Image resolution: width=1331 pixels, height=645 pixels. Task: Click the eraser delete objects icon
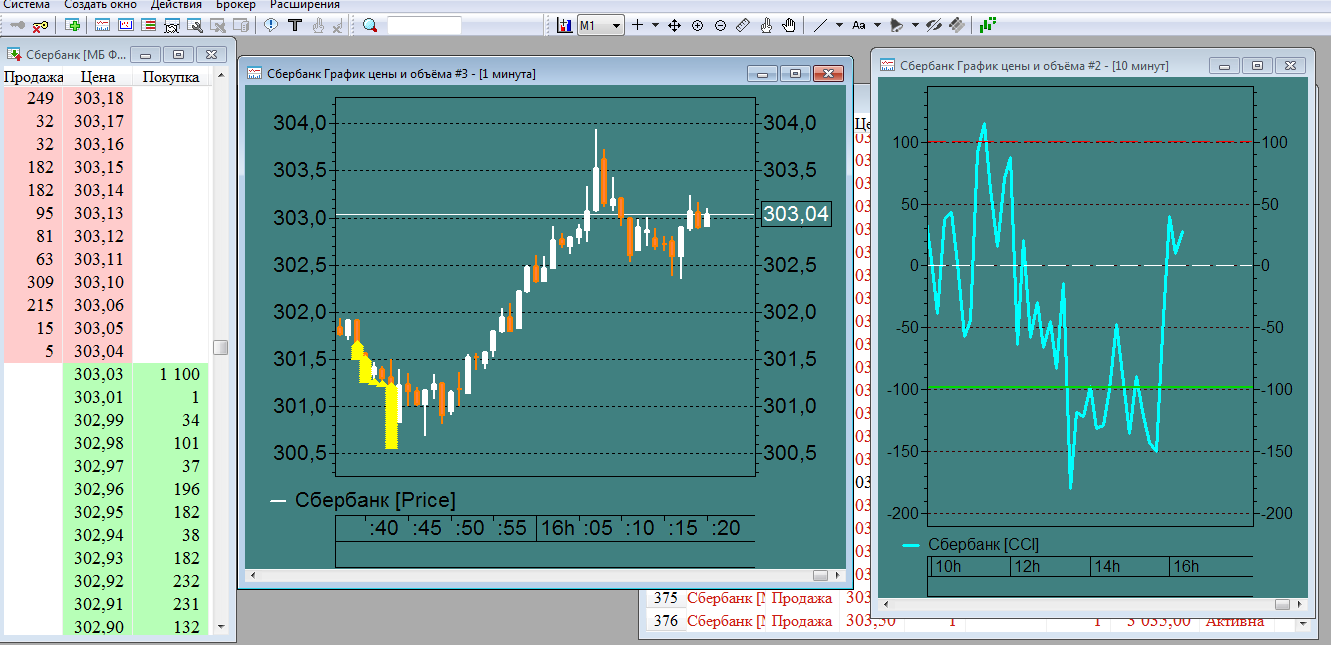click(x=957, y=25)
